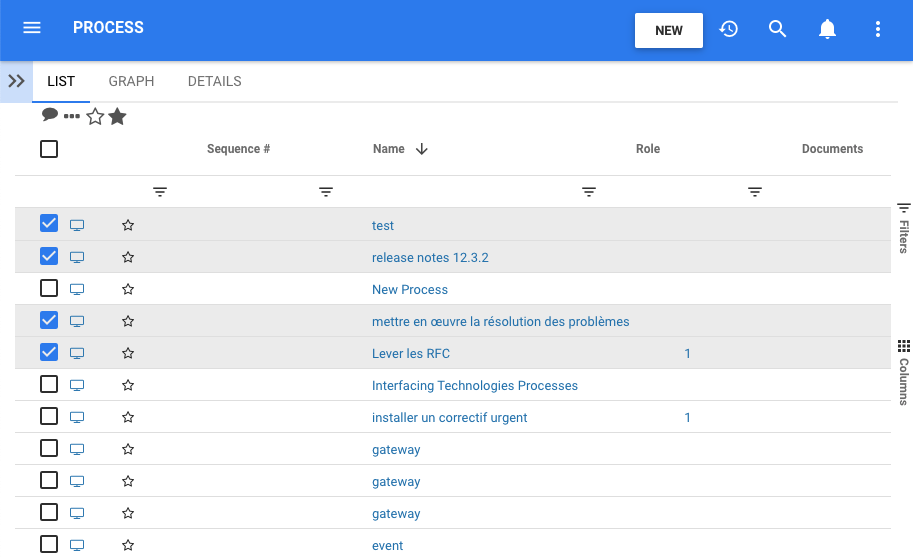Viewport: 913px width, 559px height.
Task: Toggle the select-all header checkbox
Action: [x=49, y=149]
